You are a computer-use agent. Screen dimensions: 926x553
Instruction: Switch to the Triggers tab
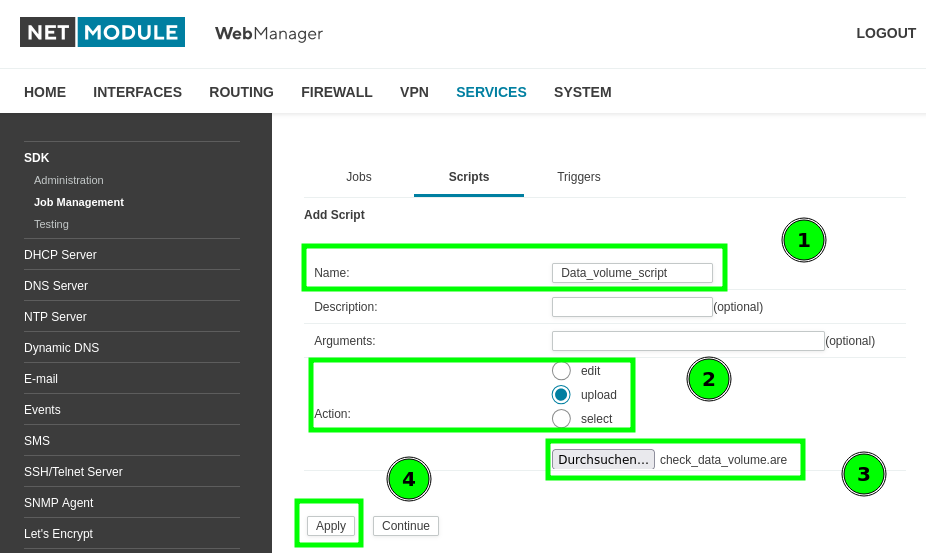(x=578, y=177)
